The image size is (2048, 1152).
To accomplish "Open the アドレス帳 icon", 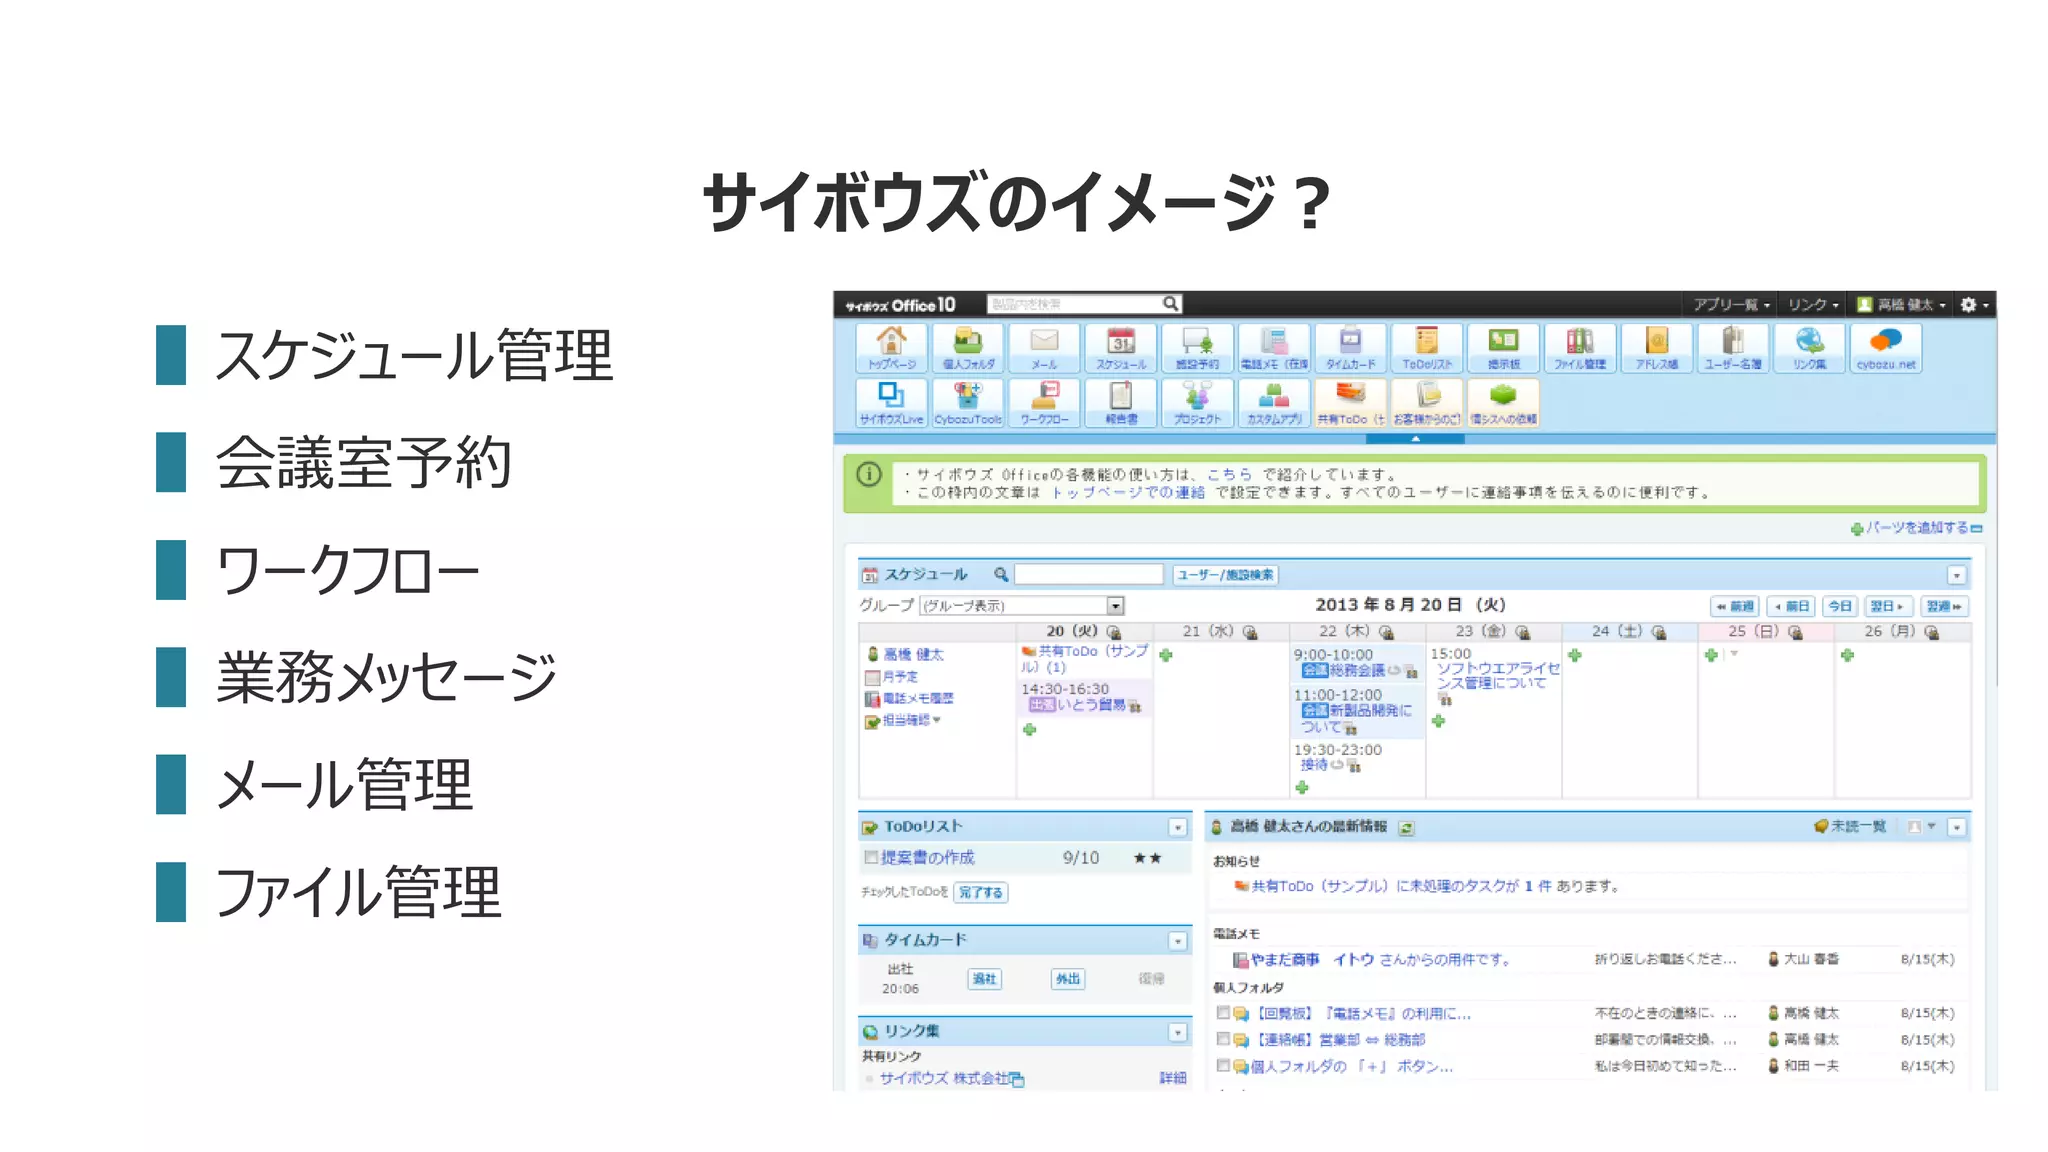I will coord(1656,348).
